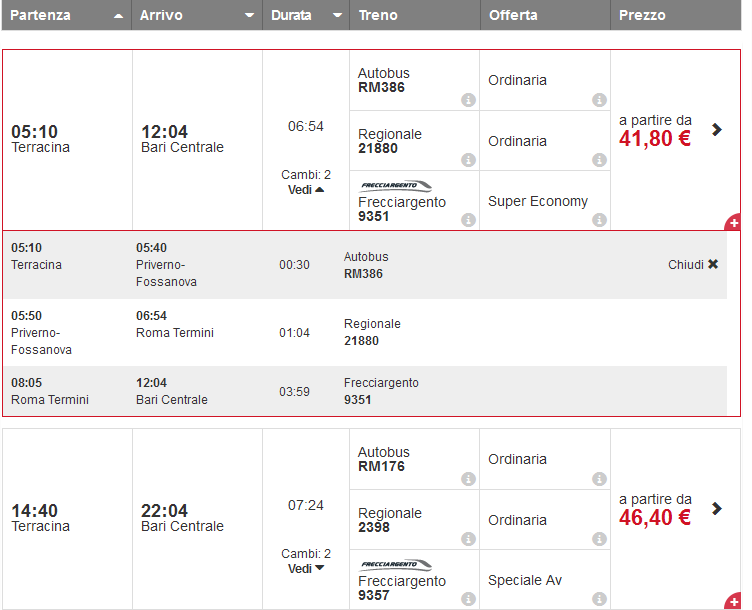The width and height of the screenshot is (752, 610).
Task: Expand Vedi changes for 14:40 trip
Action: coord(306,569)
